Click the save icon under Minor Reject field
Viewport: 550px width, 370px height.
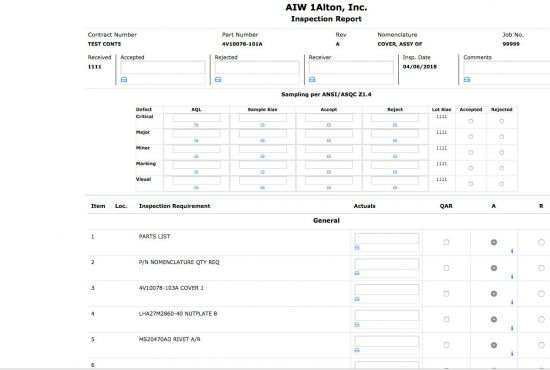395,156
